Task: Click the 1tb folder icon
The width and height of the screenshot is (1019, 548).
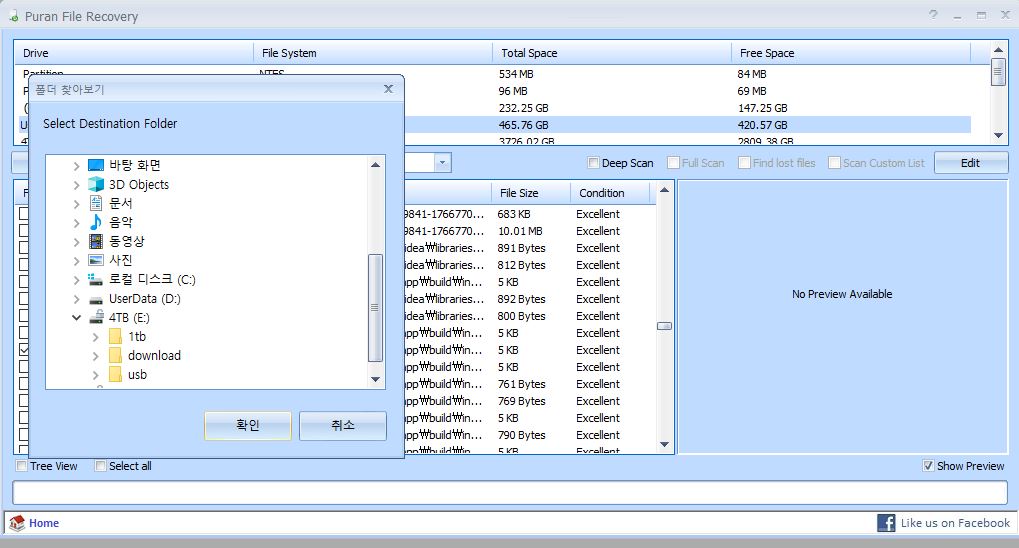Action: (115, 336)
